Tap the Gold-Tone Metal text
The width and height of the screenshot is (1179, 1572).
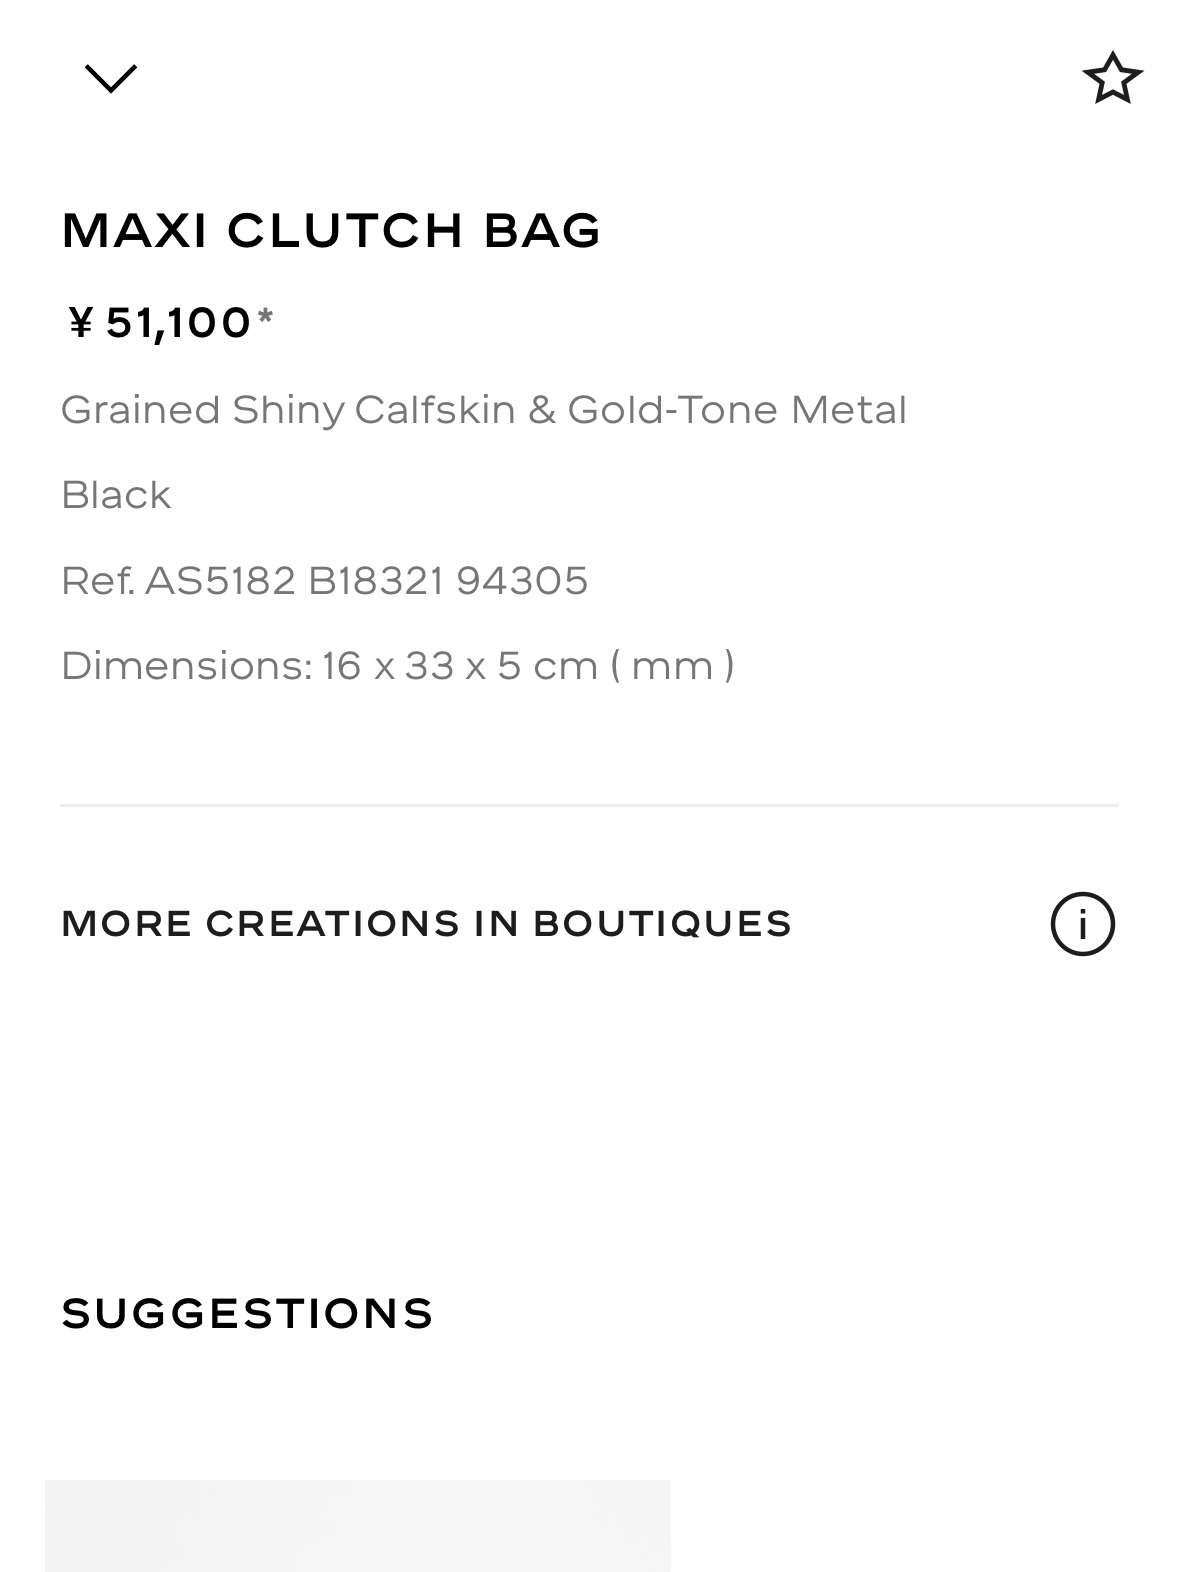tap(737, 410)
